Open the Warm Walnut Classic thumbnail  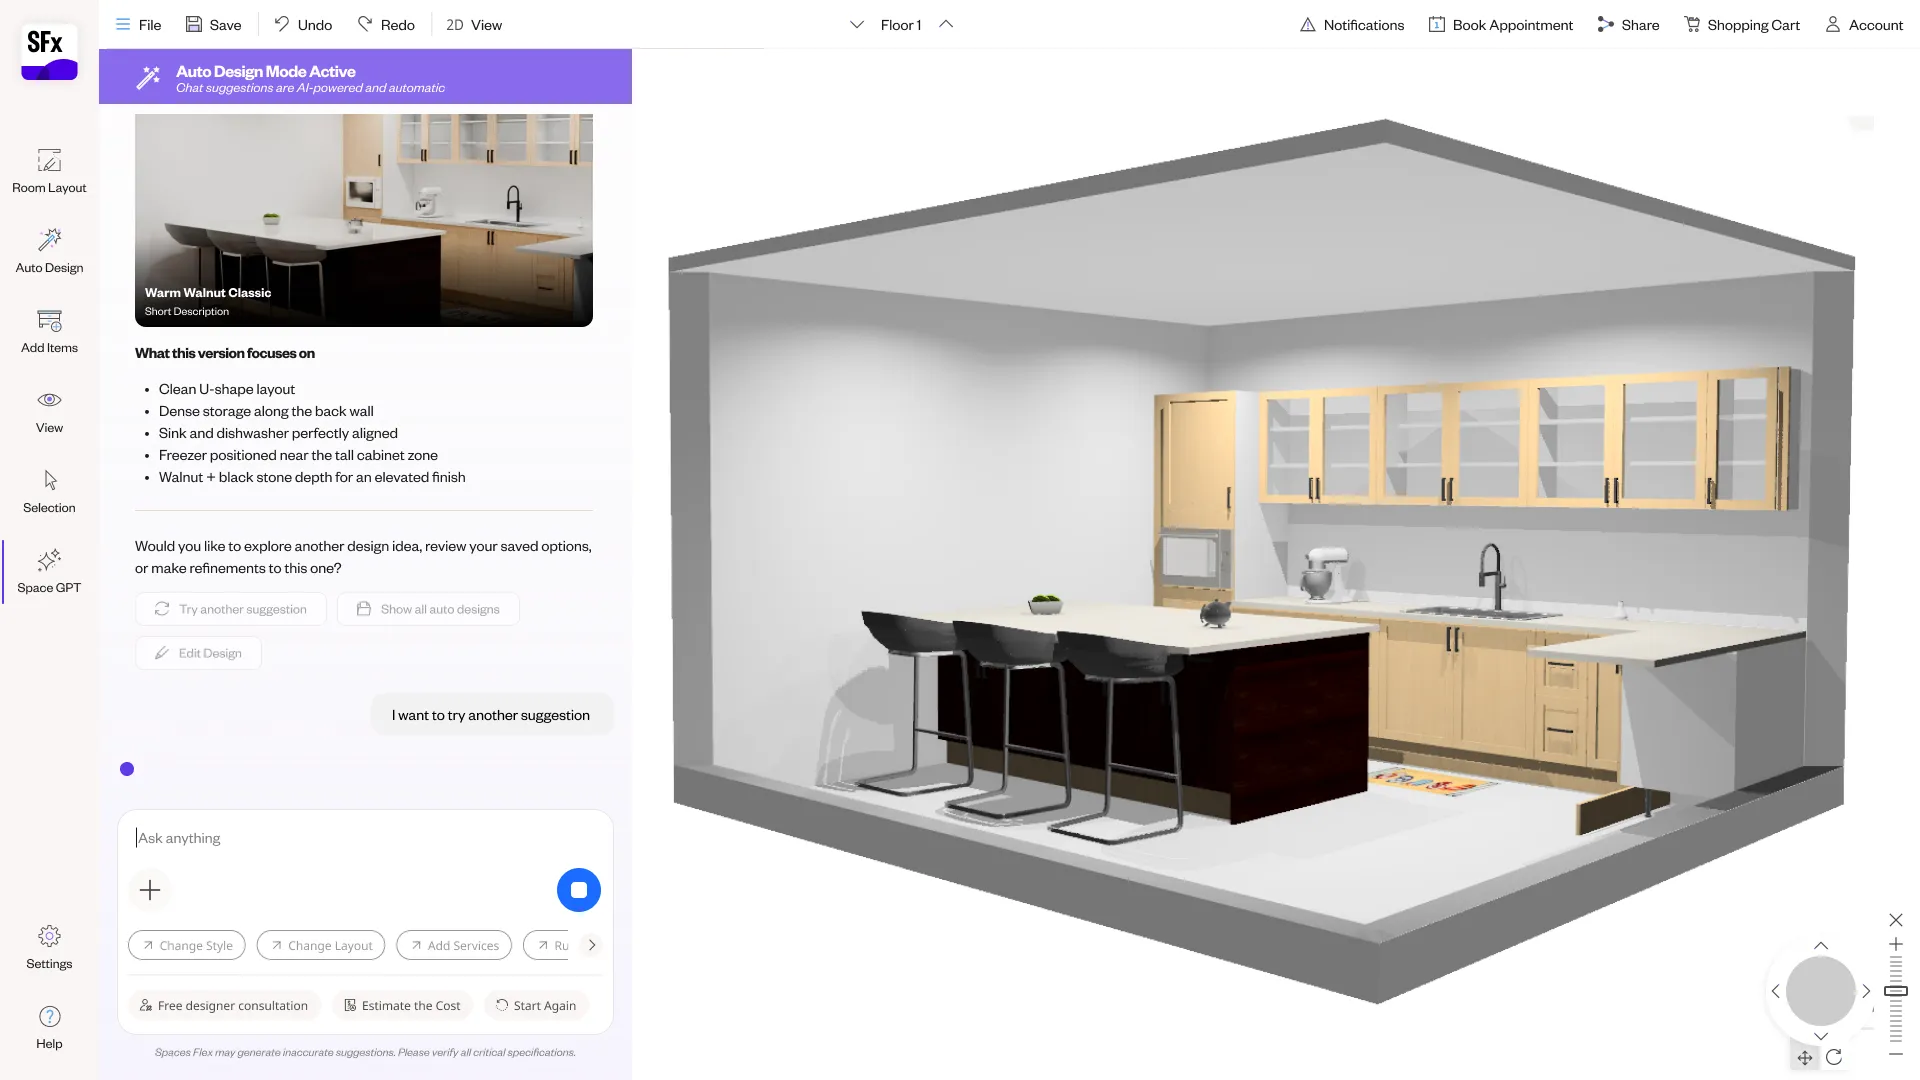coord(364,220)
